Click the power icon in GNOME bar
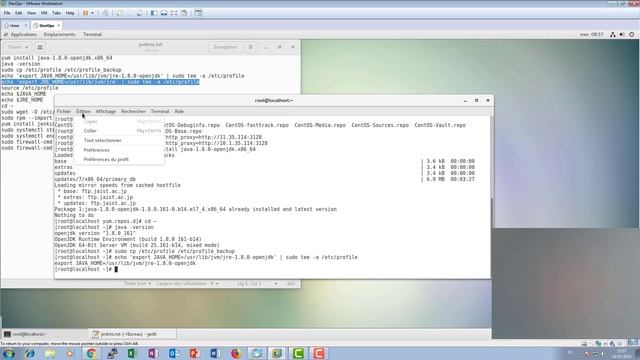Viewport: 640px width, 360px height. (x=631, y=35)
